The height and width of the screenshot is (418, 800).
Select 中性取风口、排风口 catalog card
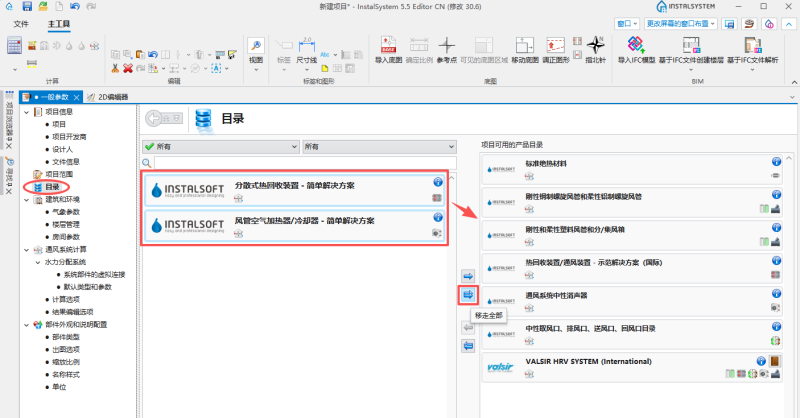[632, 334]
